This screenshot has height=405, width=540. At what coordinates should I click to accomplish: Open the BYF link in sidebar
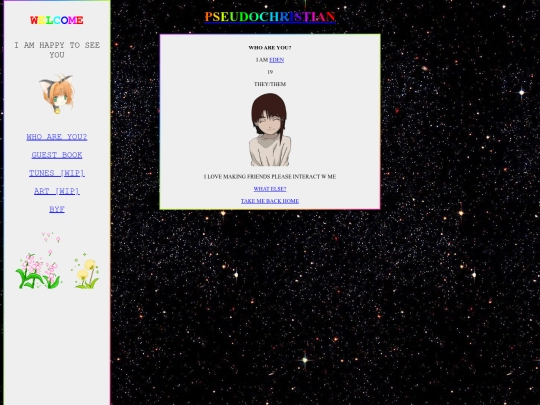pos(57,209)
